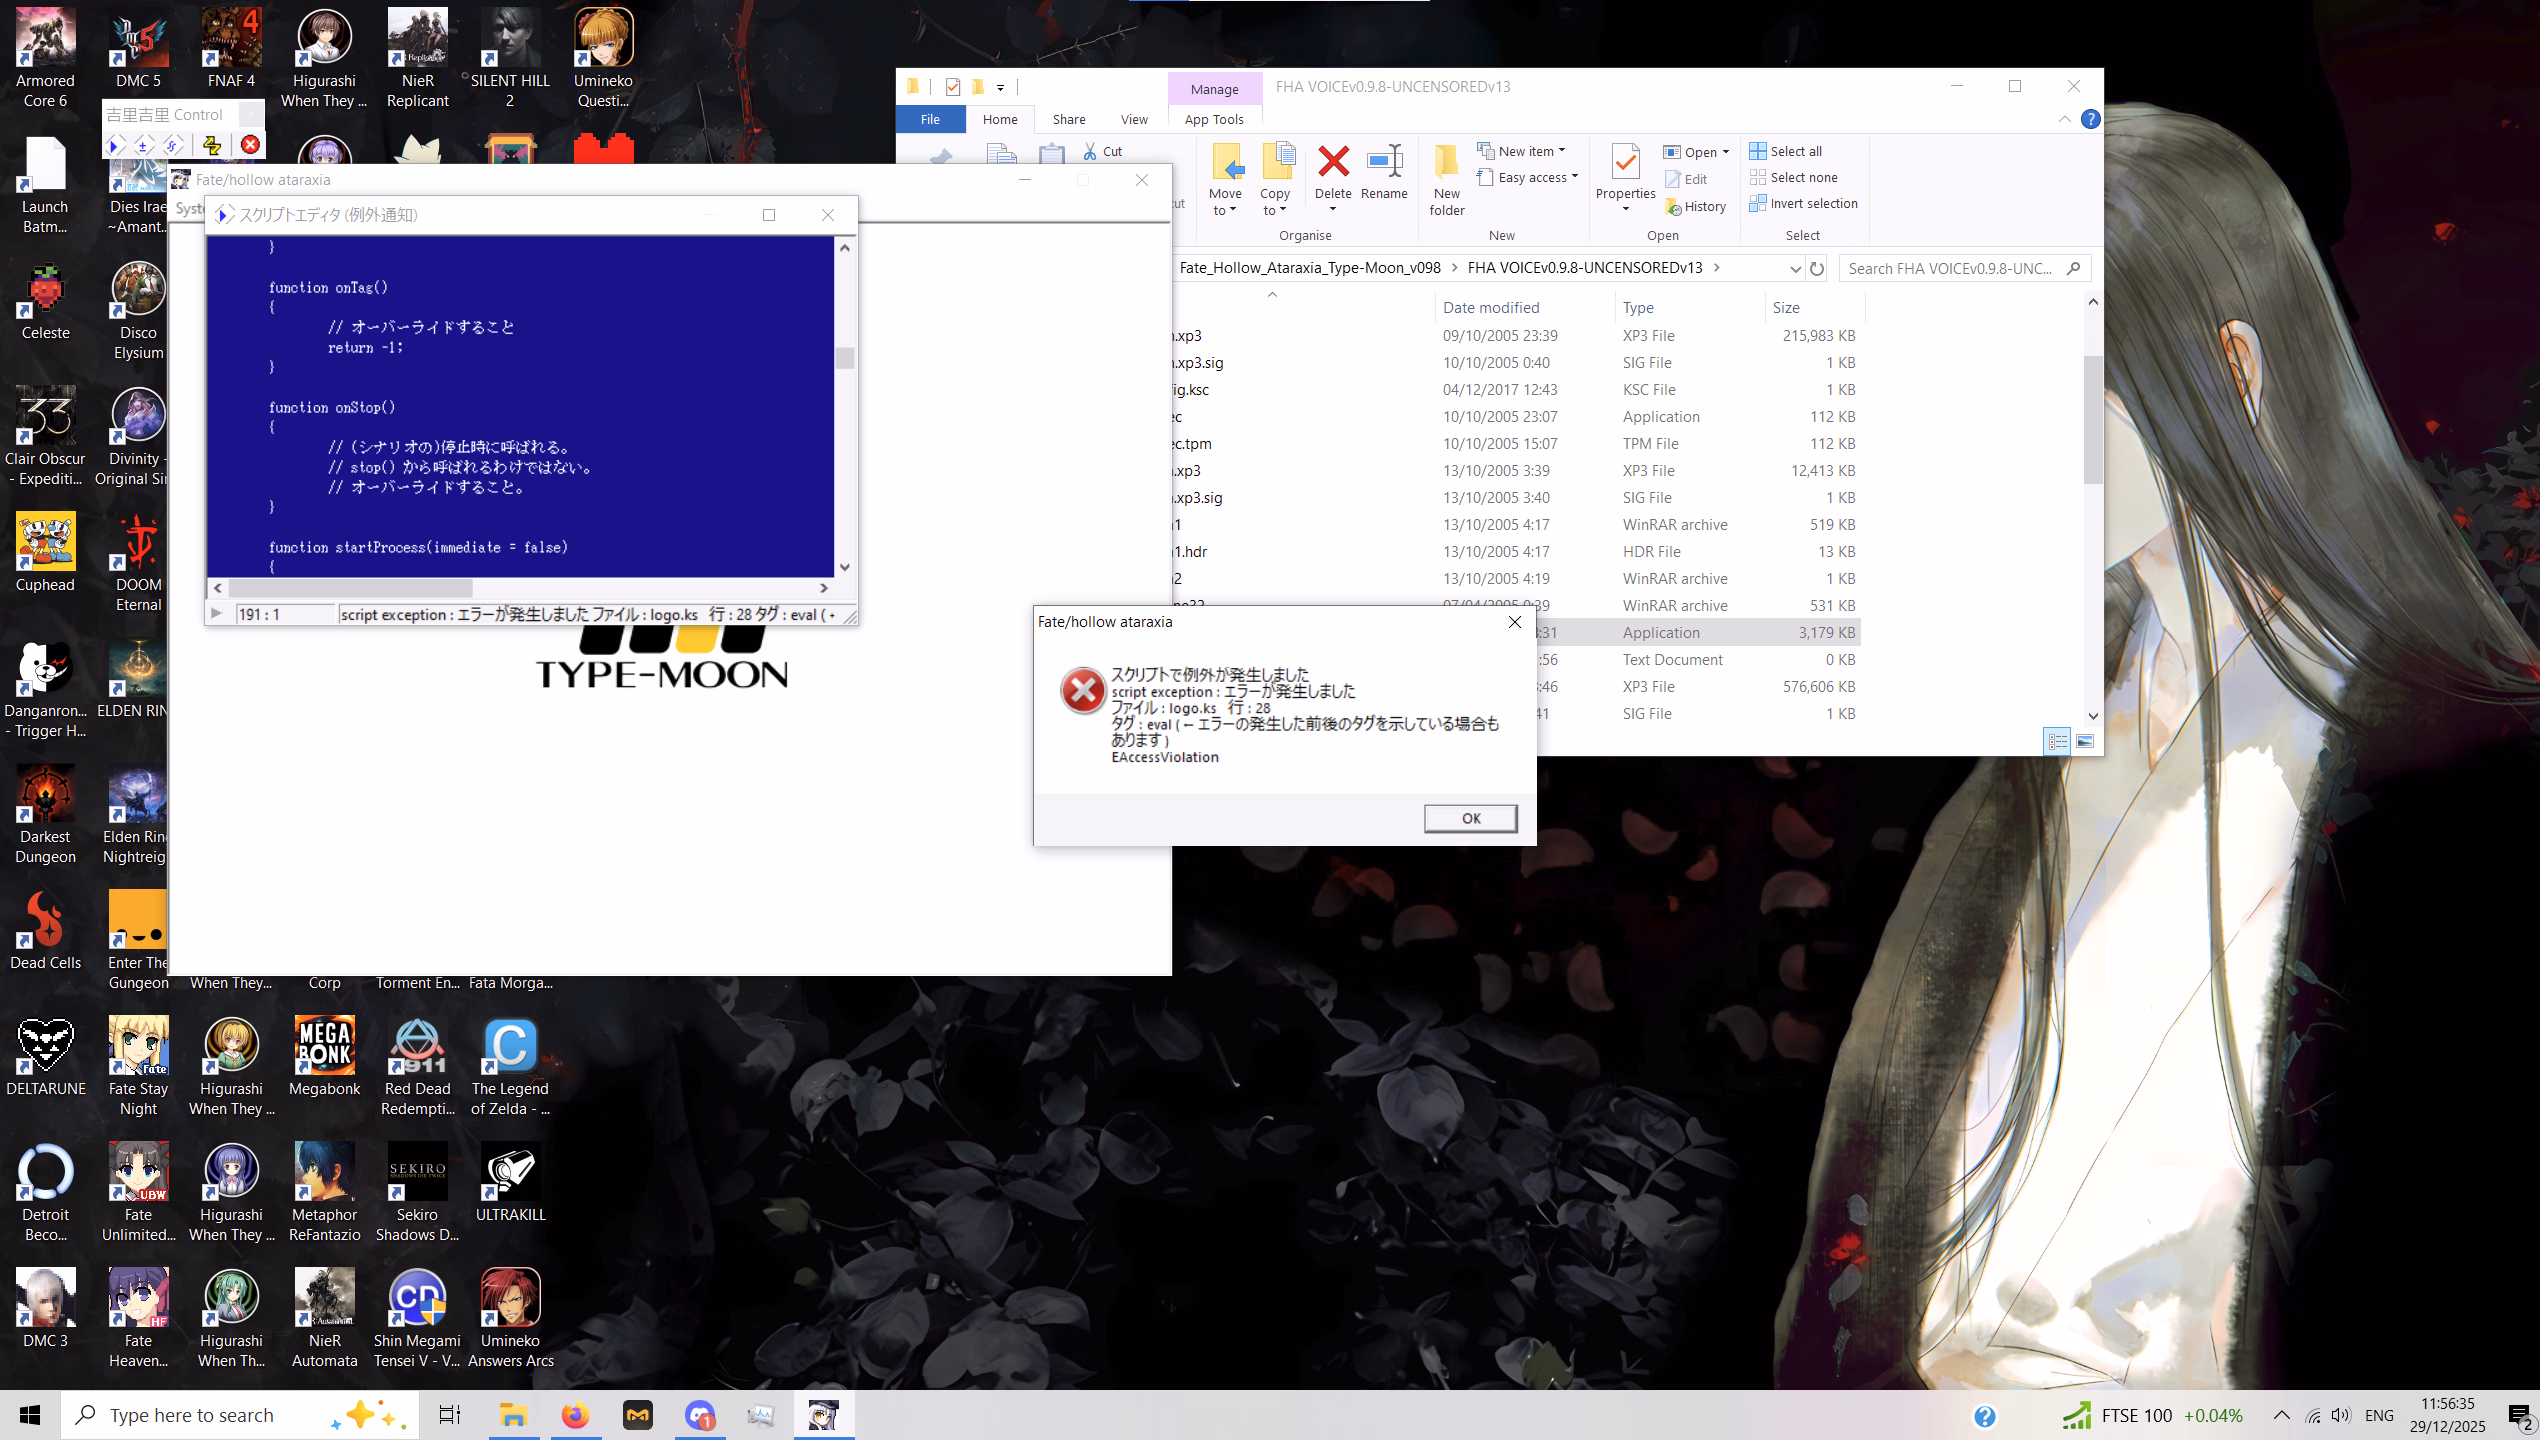Click the refresh icon beside the address bar
Image resolution: width=2540 pixels, height=1440 pixels.
tap(1817, 268)
